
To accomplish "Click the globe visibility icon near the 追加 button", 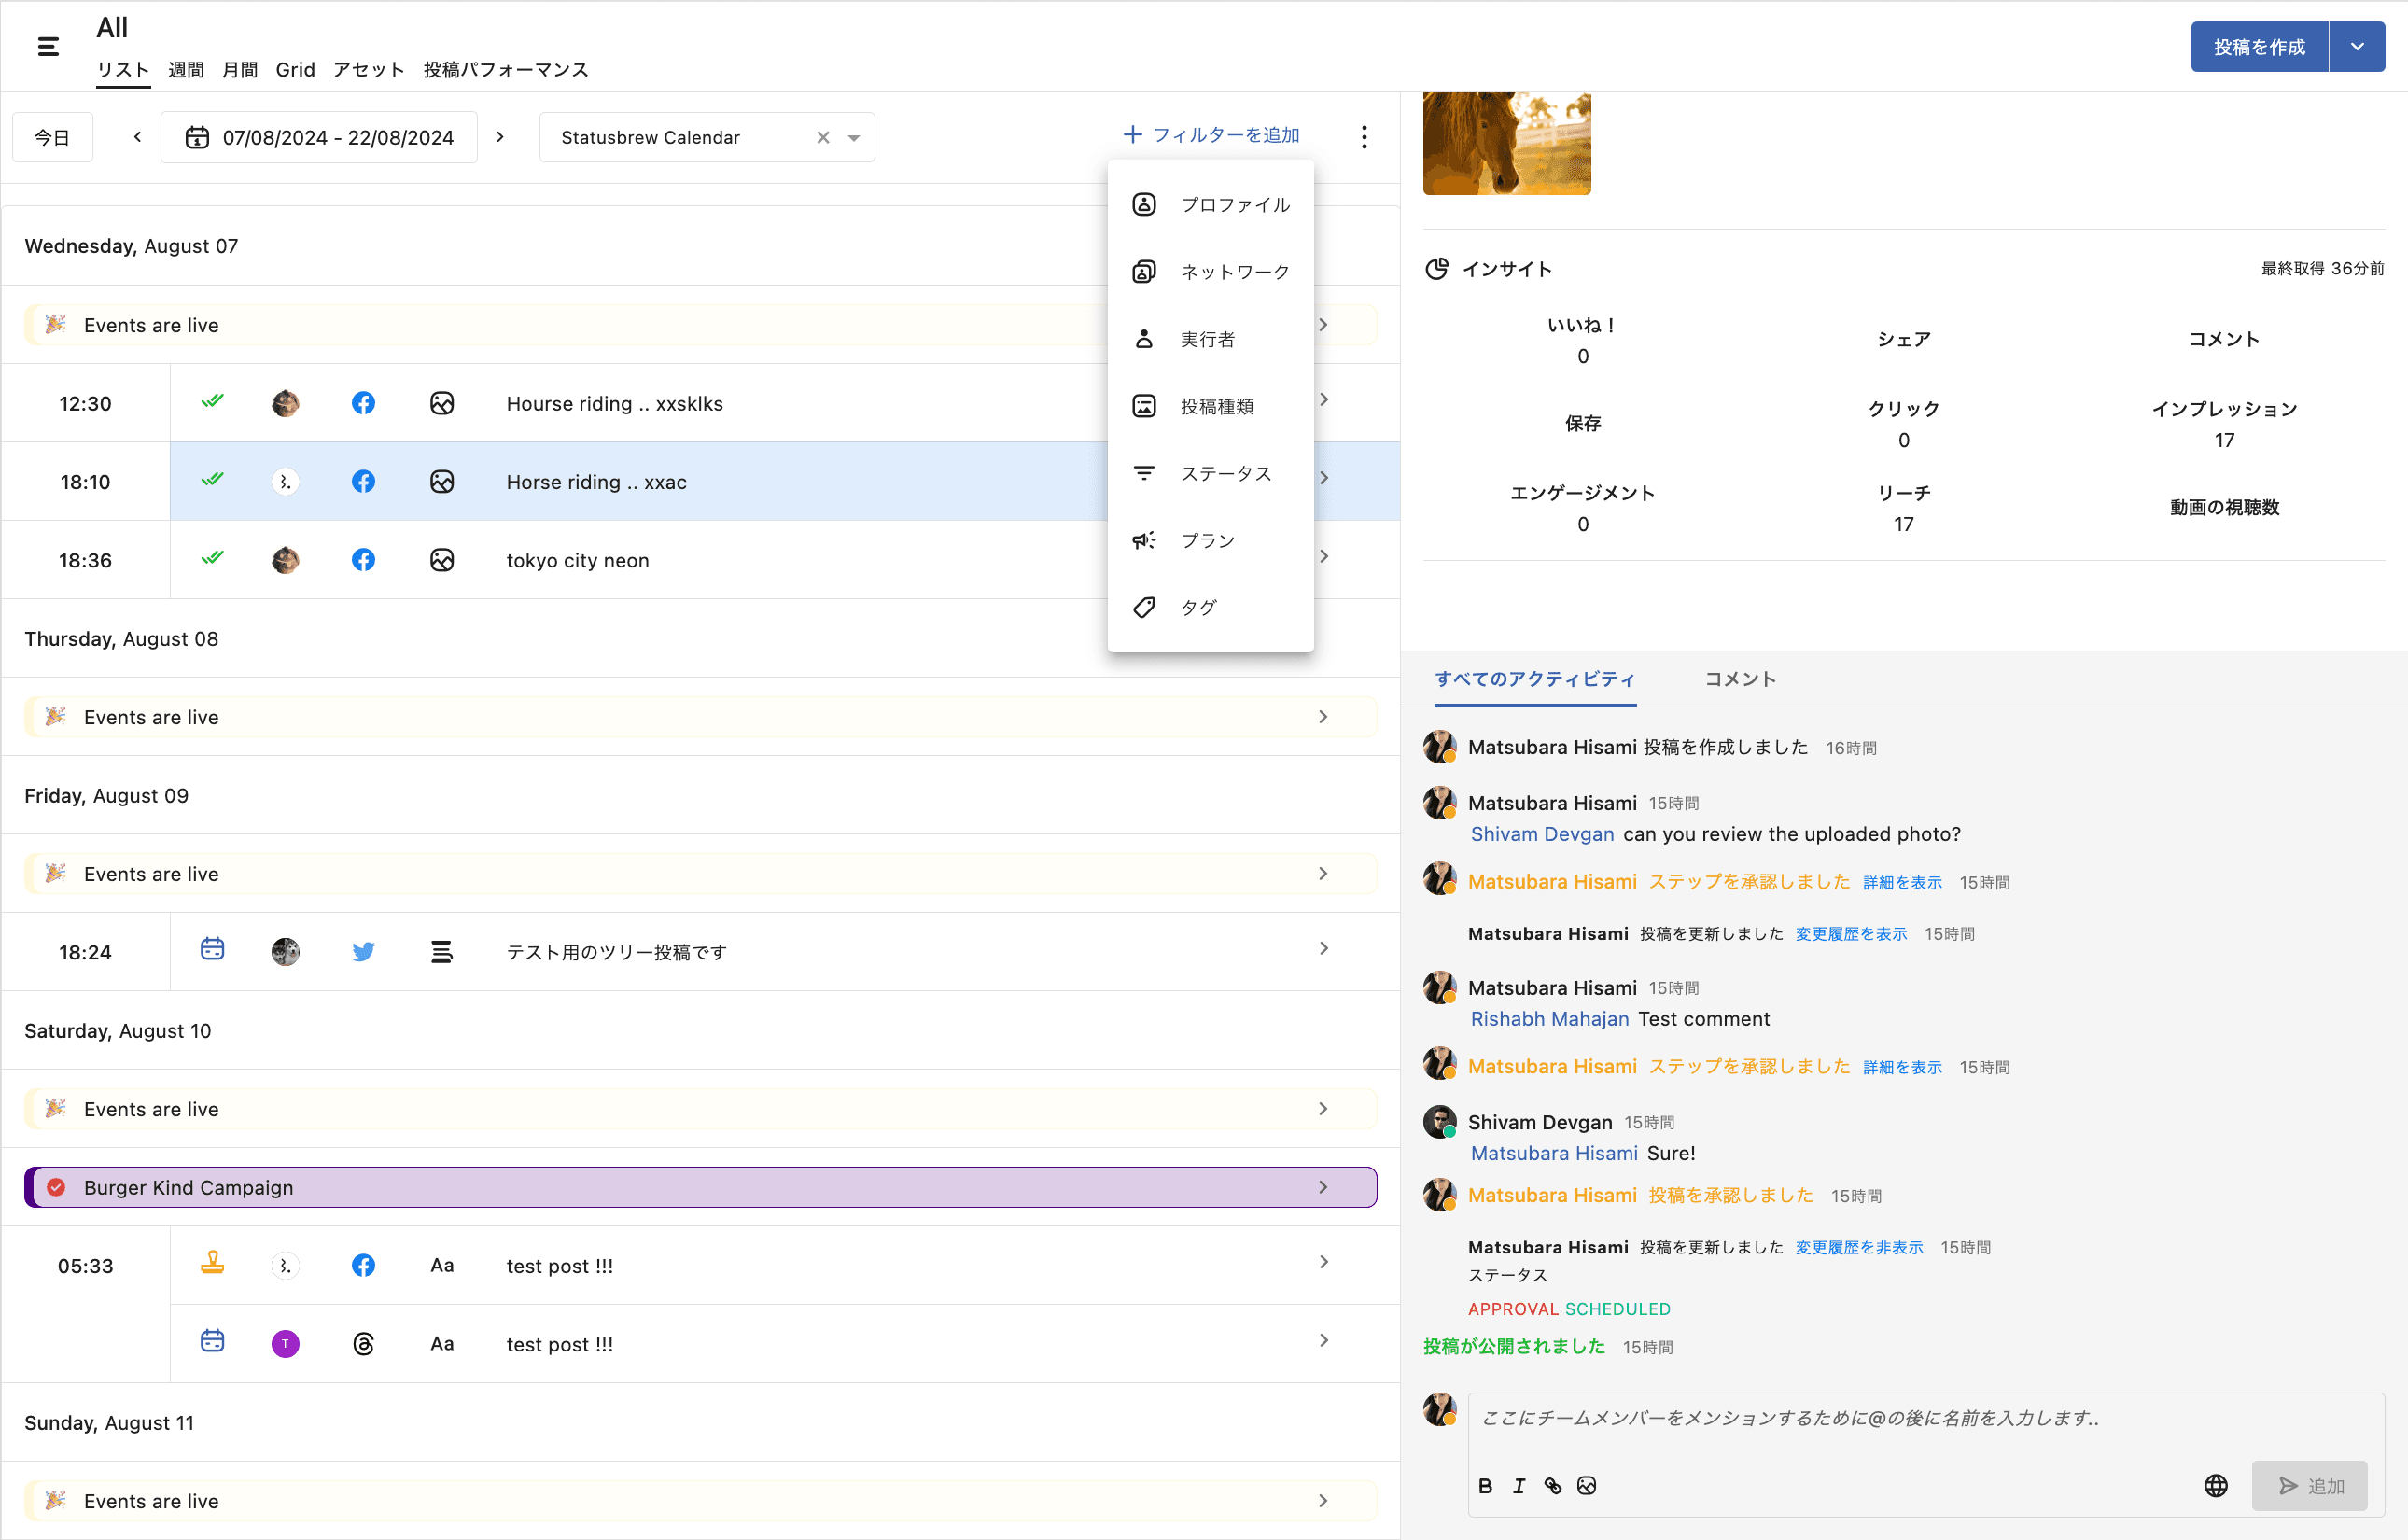I will click(2216, 1486).
